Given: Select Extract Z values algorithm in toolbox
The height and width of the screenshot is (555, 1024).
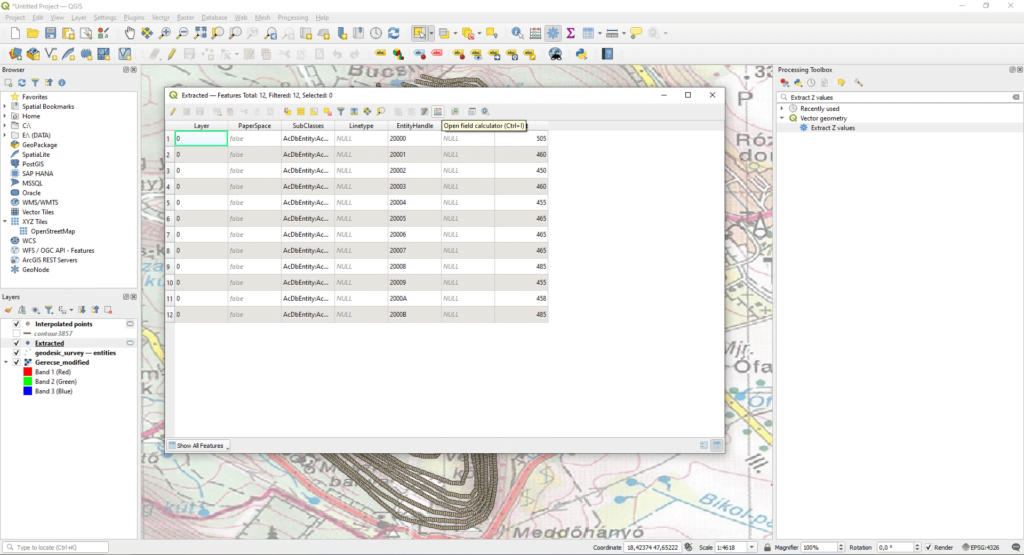Looking at the screenshot, I should (x=833, y=128).
